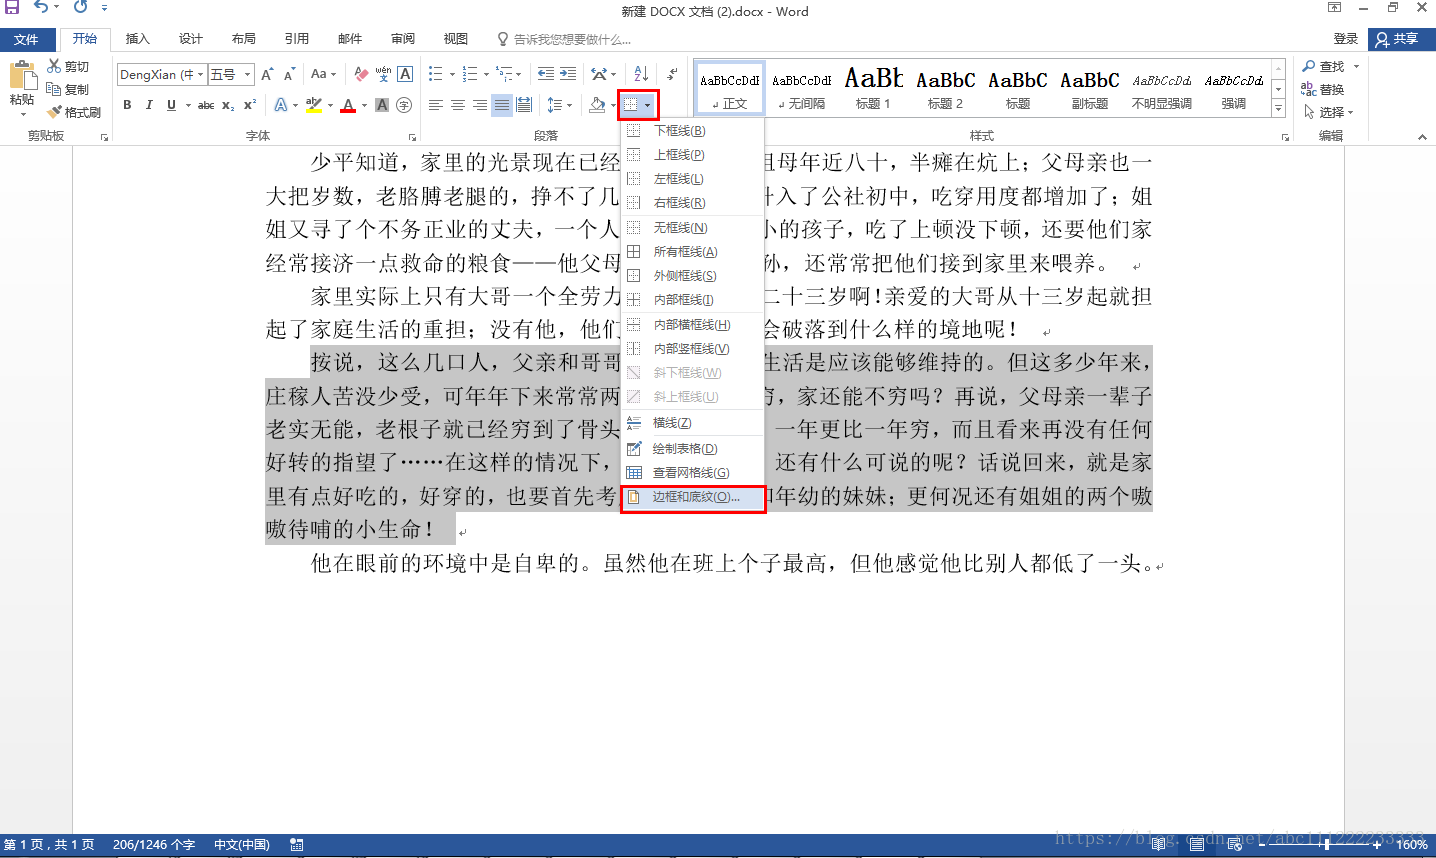
Task: Apply the No Spacing (无间隔) style
Action: click(801, 87)
